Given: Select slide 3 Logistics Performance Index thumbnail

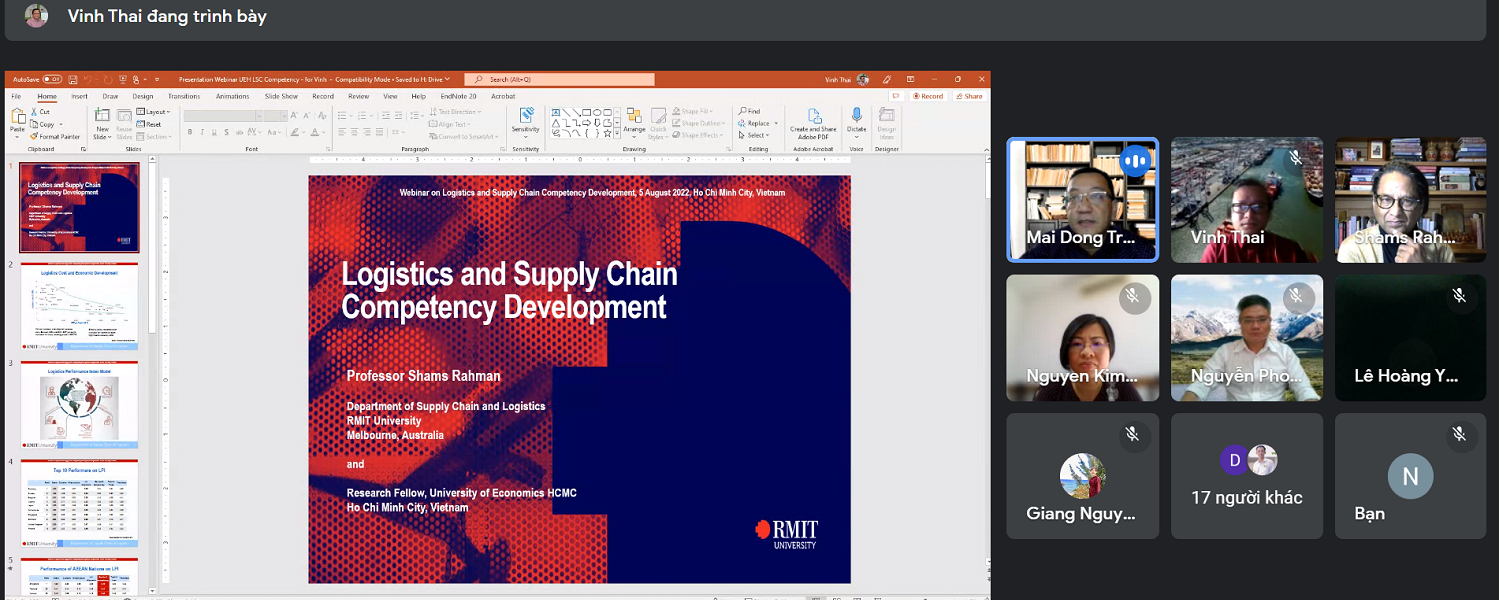Looking at the screenshot, I should click(x=79, y=405).
